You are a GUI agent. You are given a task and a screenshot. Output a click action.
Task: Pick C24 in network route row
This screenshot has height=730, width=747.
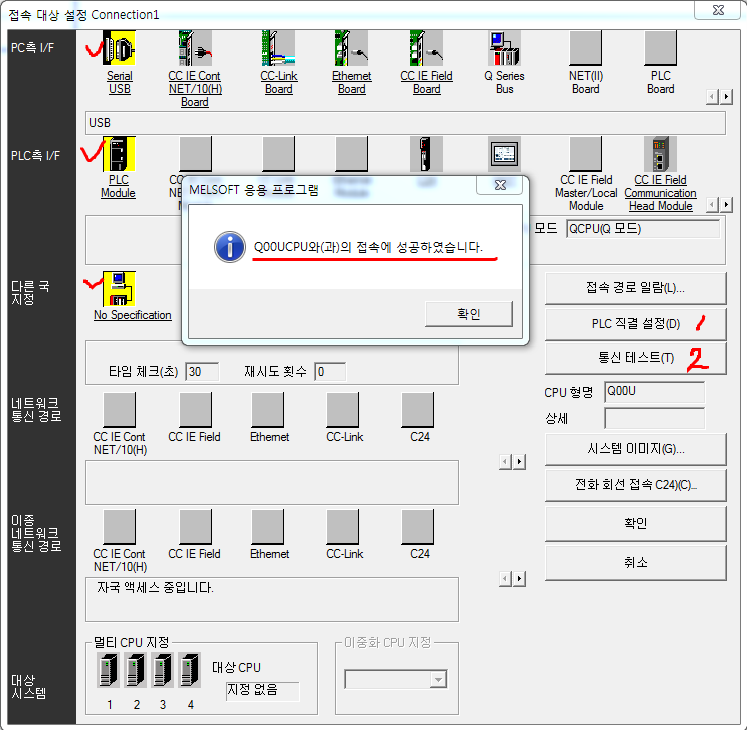418,410
